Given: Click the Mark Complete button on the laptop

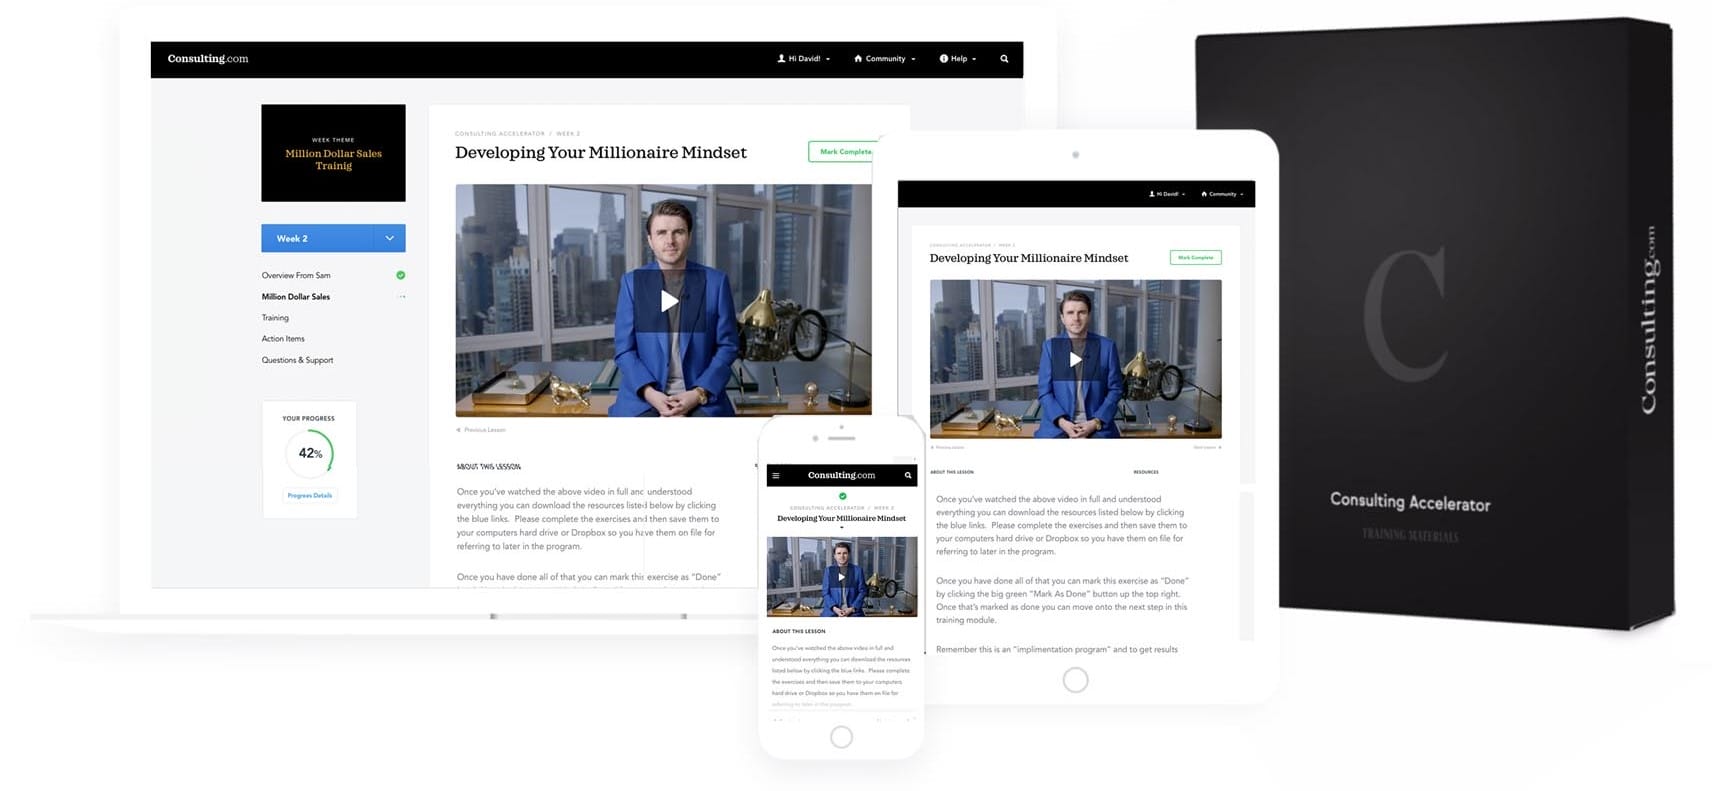Looking at the screenshot, I should point(843,152).
